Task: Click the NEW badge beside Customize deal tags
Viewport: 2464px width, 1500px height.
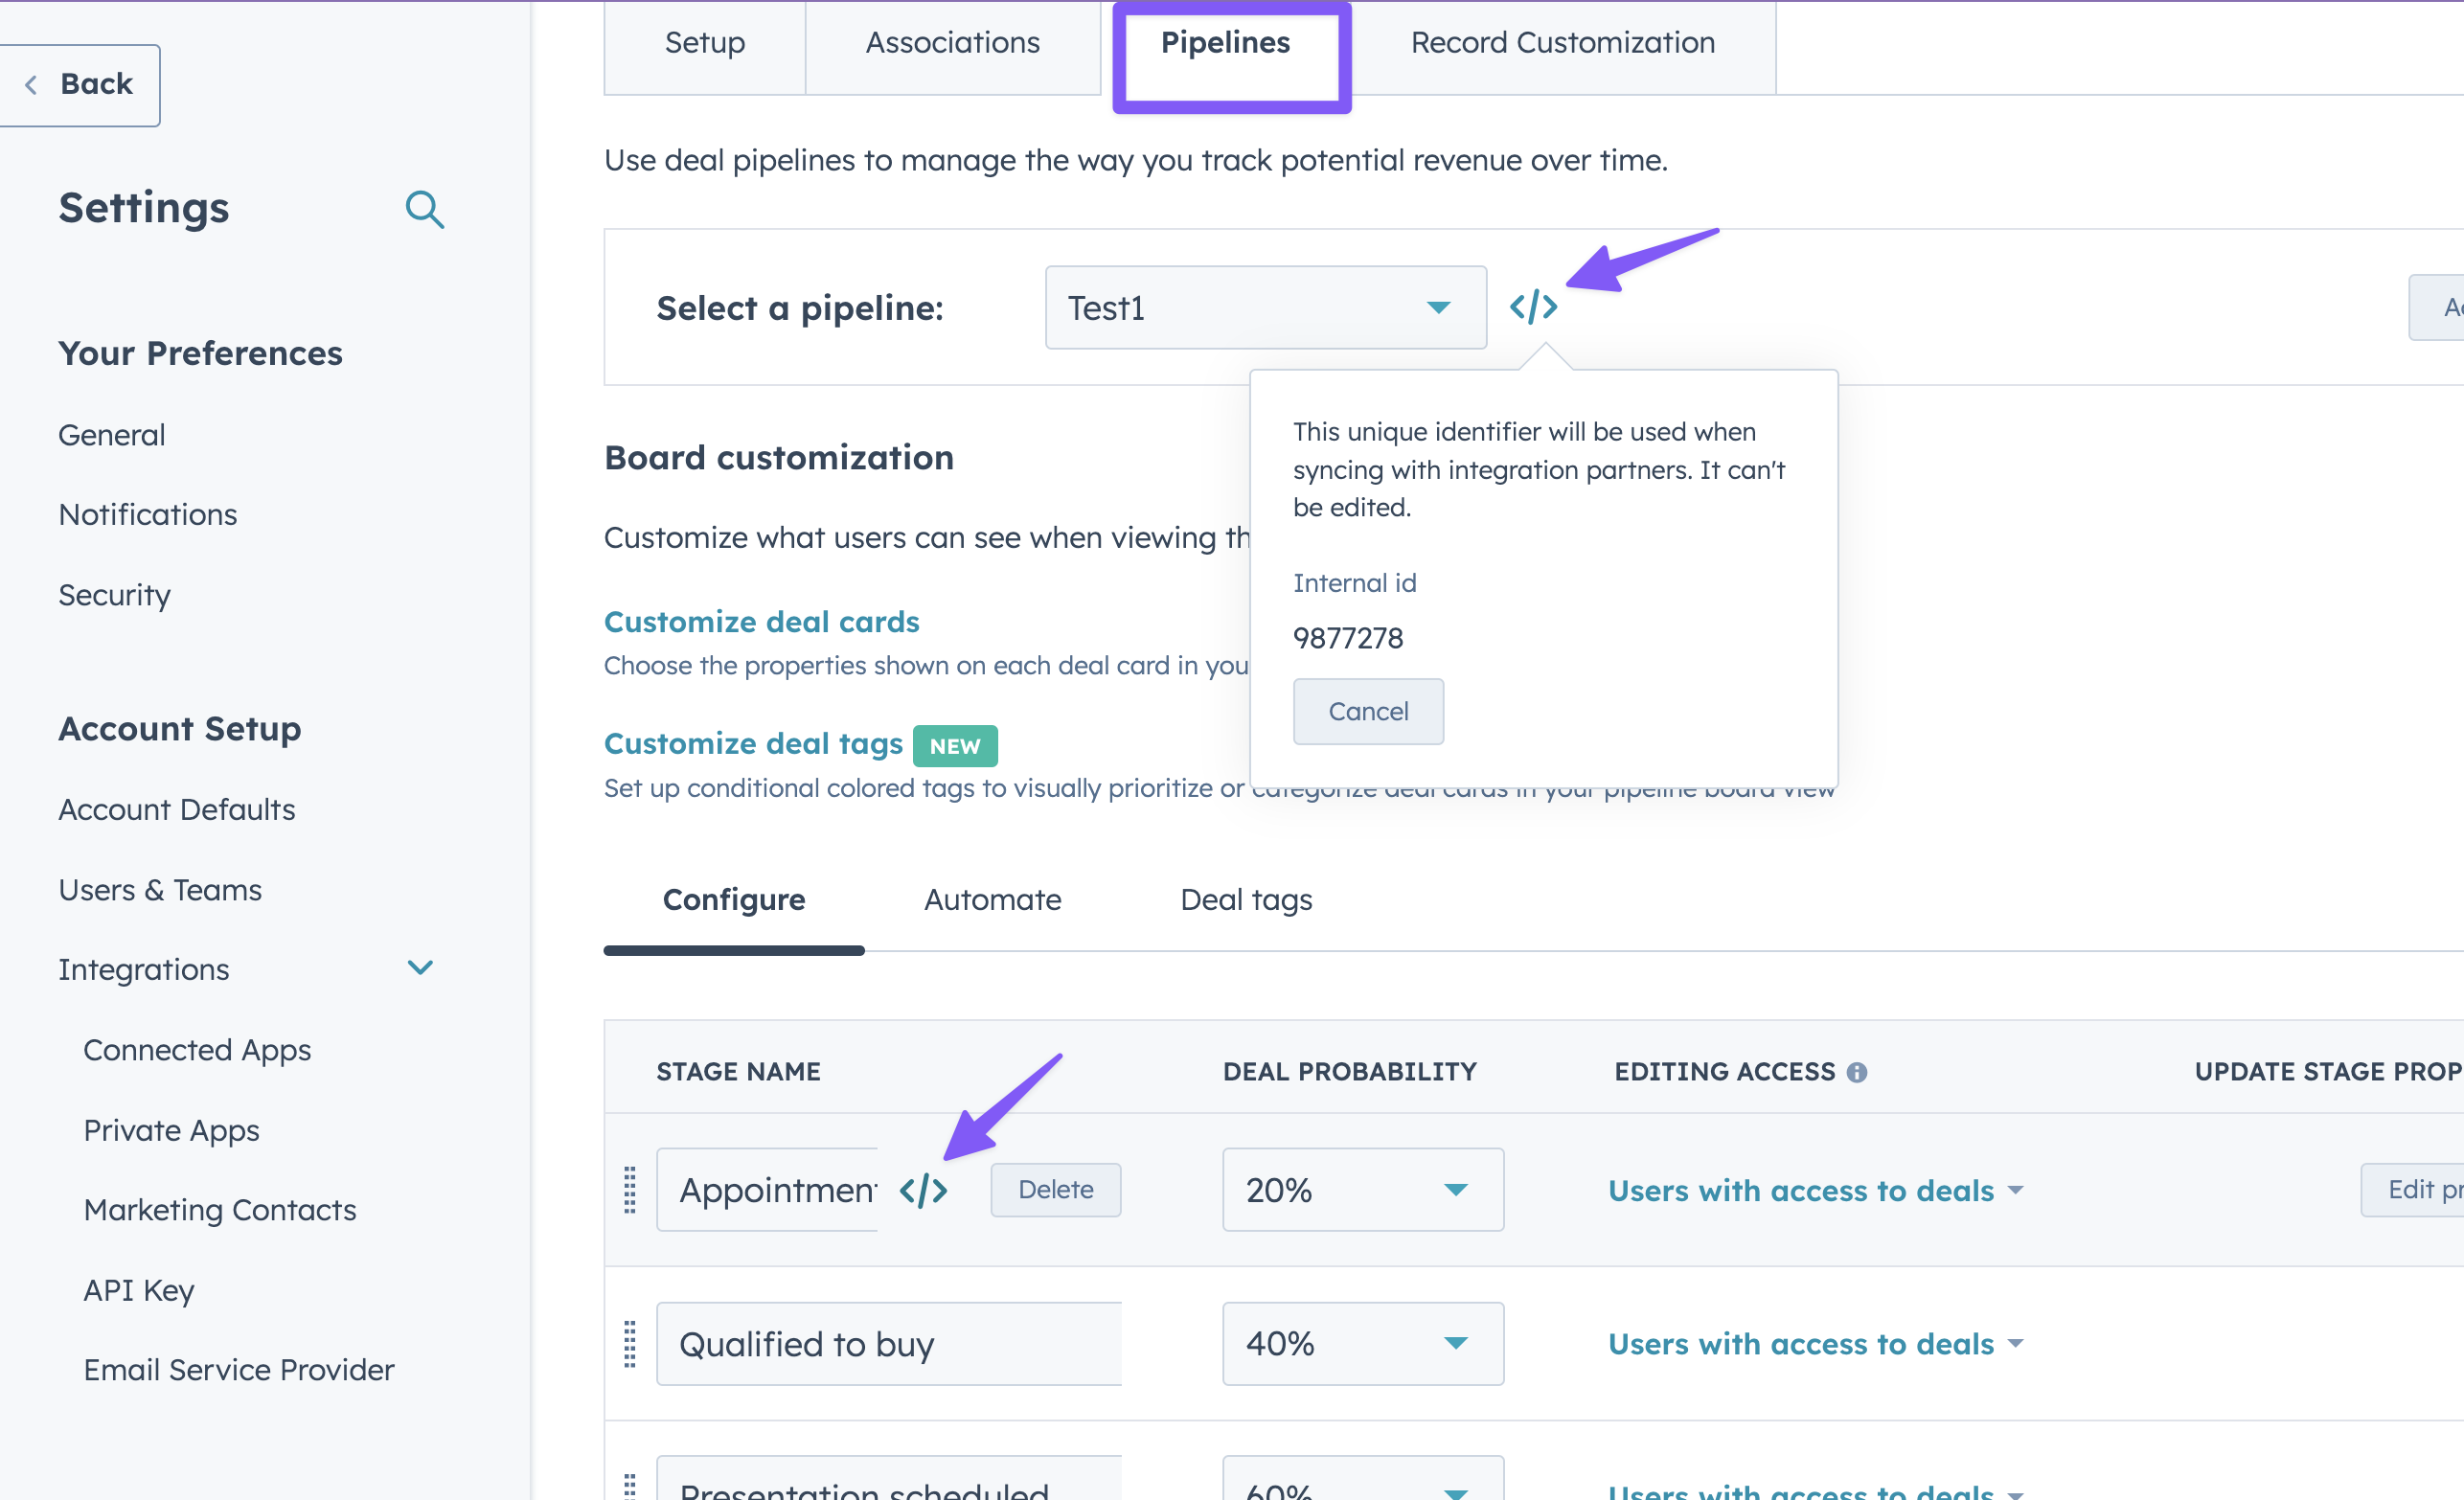Action: (954, 745)
